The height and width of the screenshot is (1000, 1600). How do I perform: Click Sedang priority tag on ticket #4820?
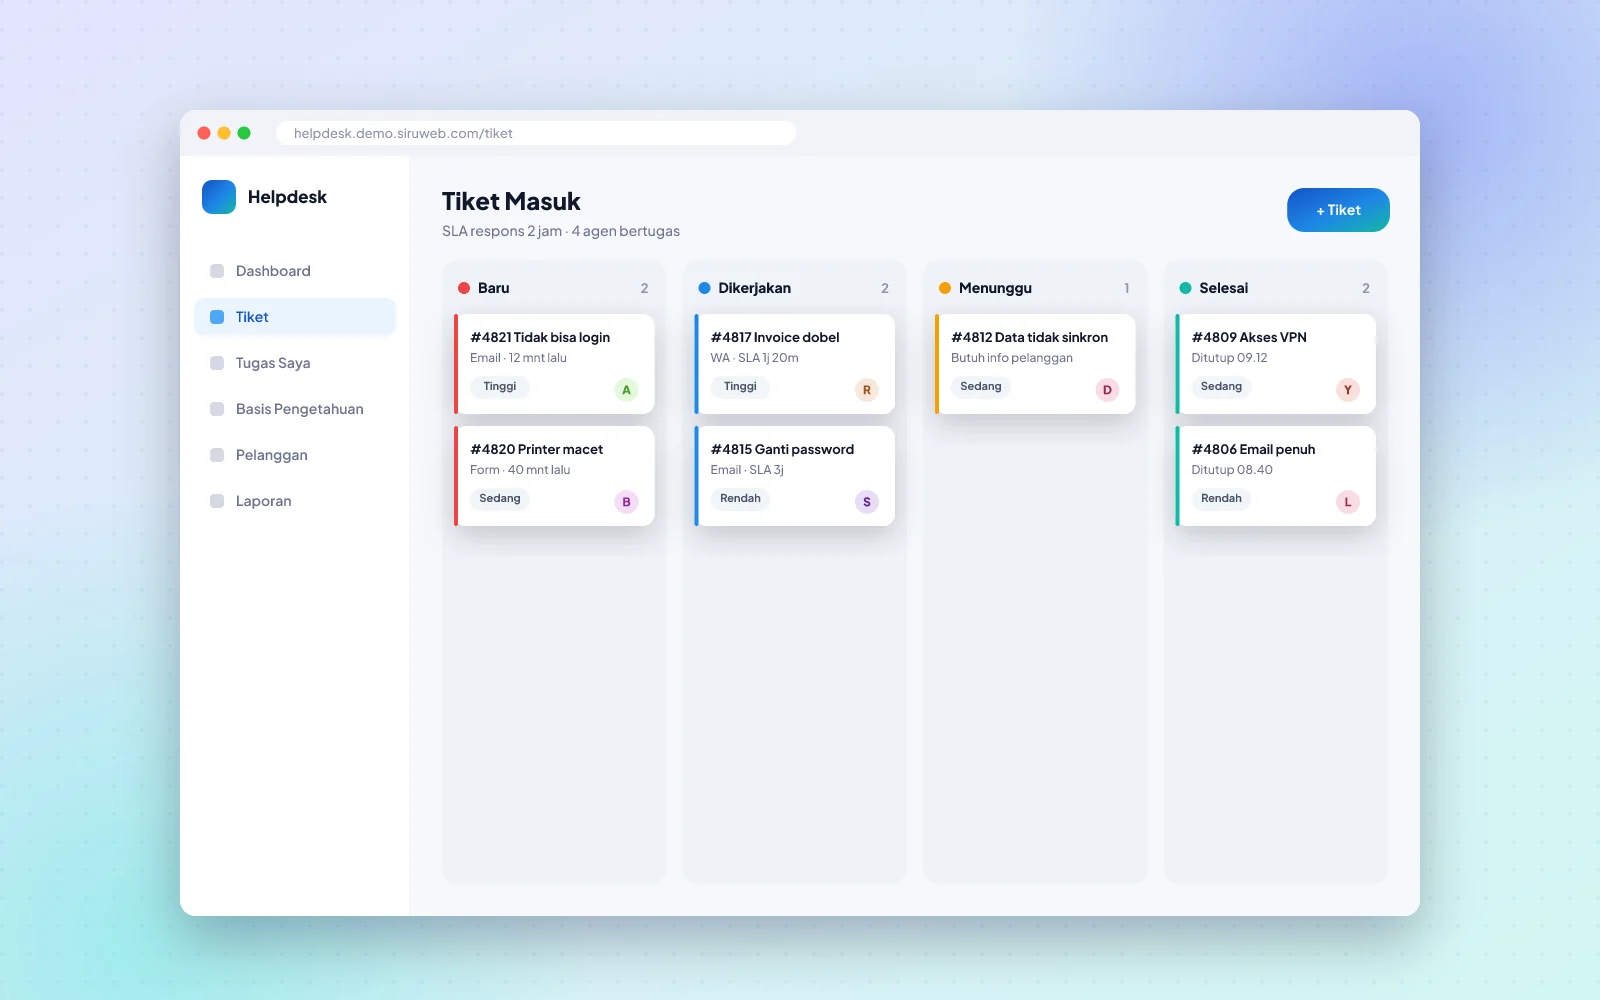tap(500, 499)
